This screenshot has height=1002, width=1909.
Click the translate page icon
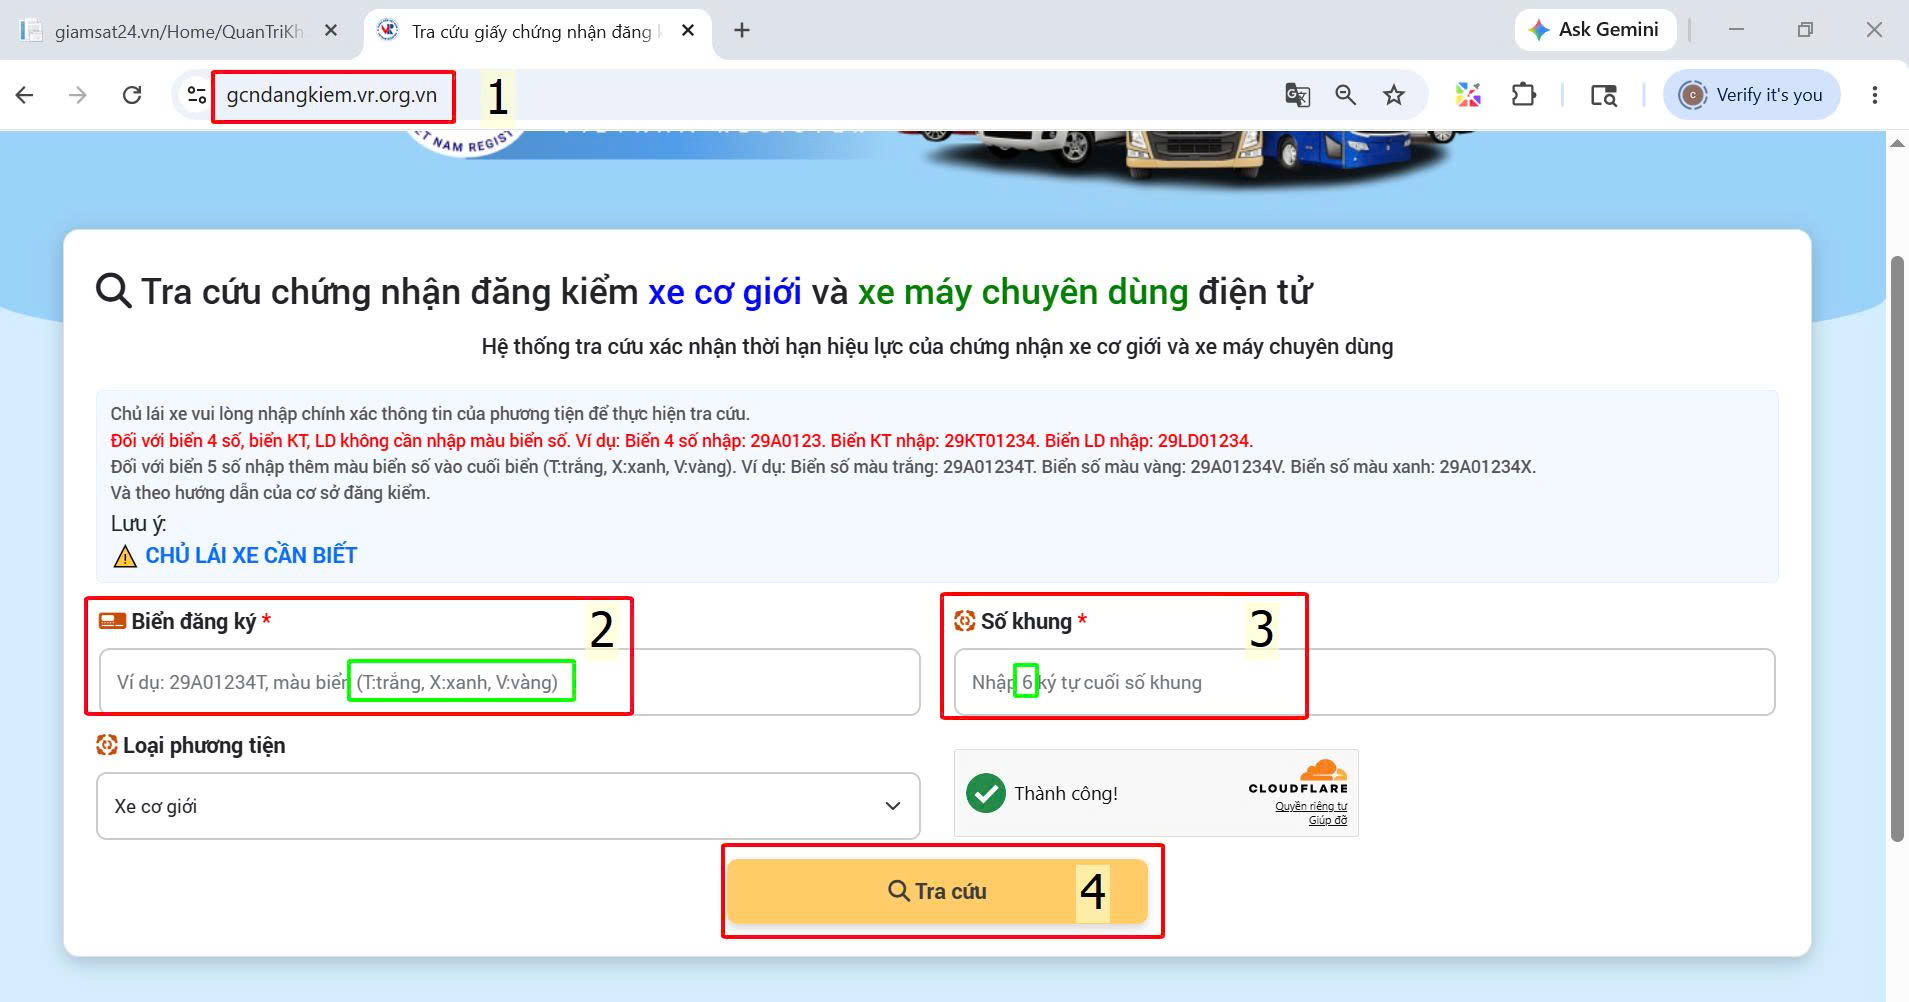pyautogui.click(x=1297, y=95)
